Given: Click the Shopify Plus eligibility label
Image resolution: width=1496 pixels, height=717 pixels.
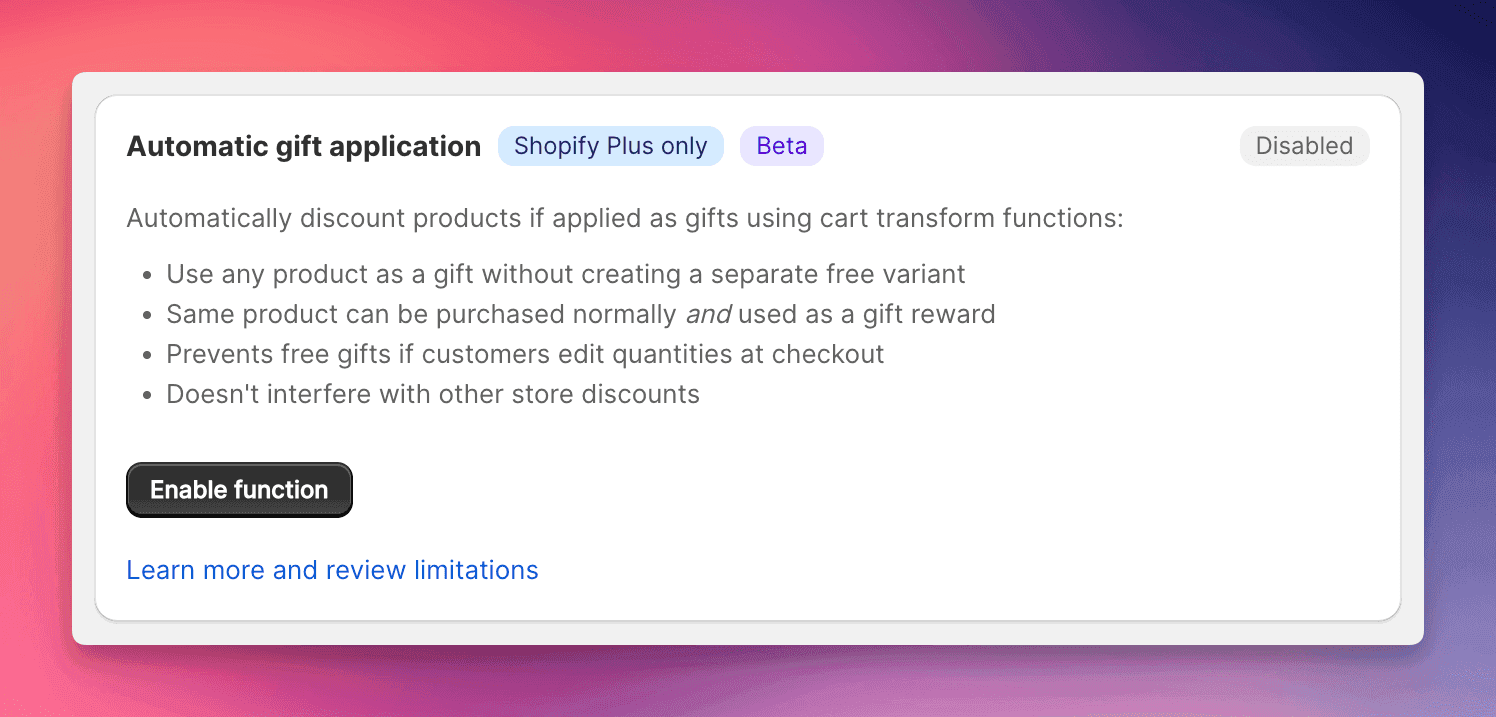Looking at the screenshot, I should [610, 146].
